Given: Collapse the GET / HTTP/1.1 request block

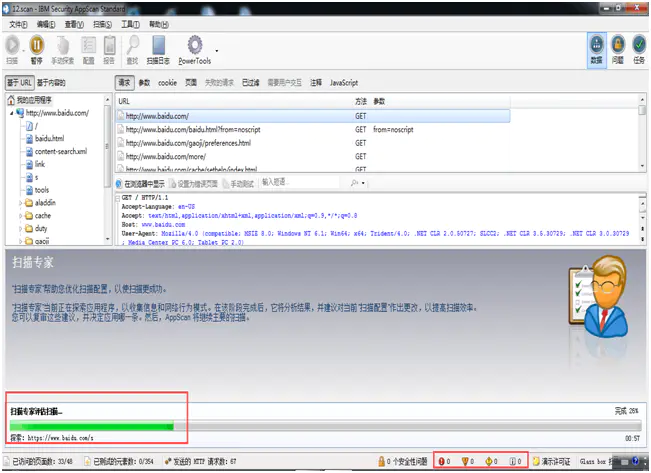Looking at the screenshot, I should 118,198.
